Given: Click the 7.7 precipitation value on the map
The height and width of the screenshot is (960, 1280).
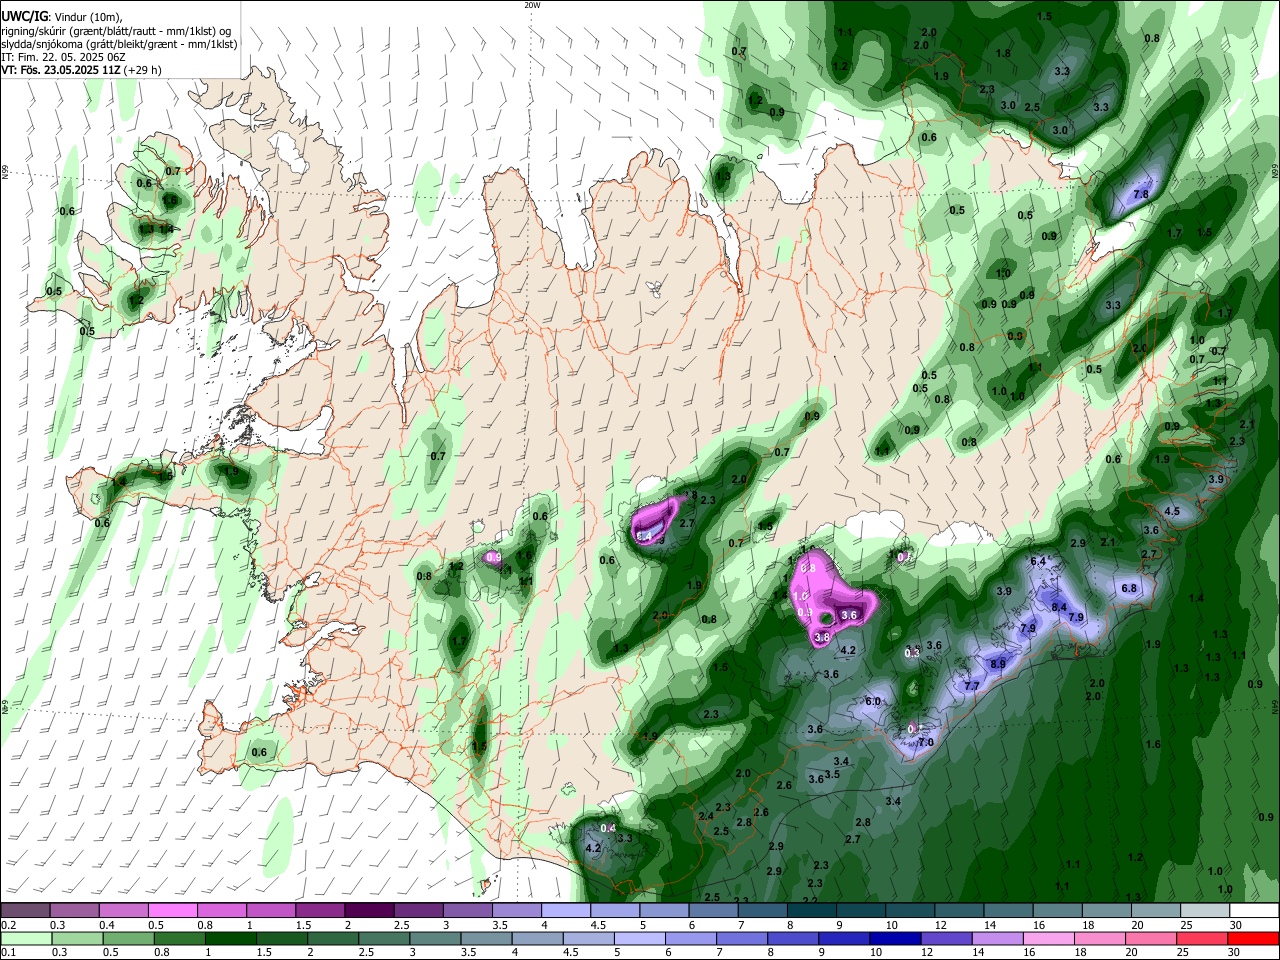Looking at the screenshot, I should (x=972, y=686).
